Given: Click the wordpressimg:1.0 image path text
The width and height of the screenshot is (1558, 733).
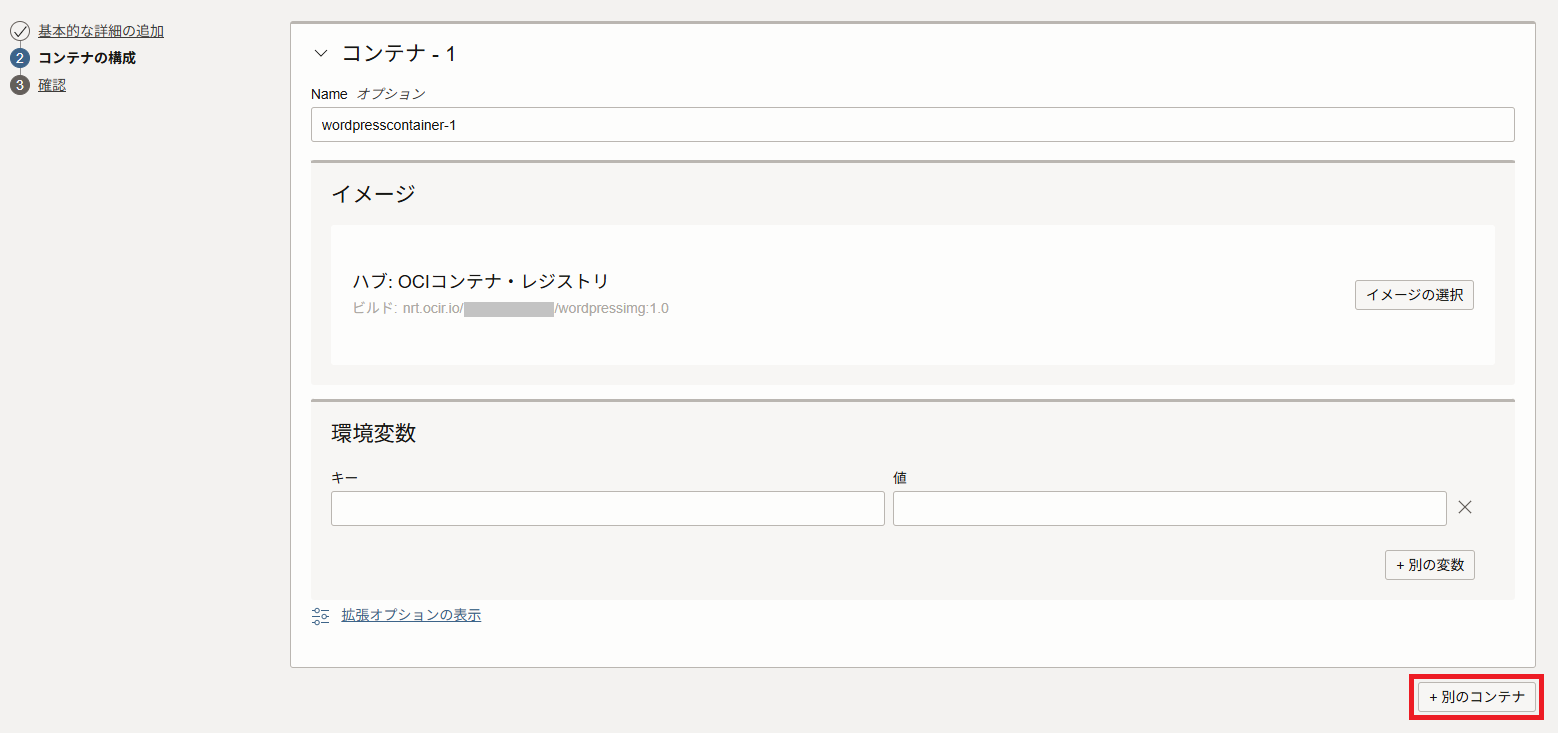Looking at the screenshot, I should click(x=612, y=308).
